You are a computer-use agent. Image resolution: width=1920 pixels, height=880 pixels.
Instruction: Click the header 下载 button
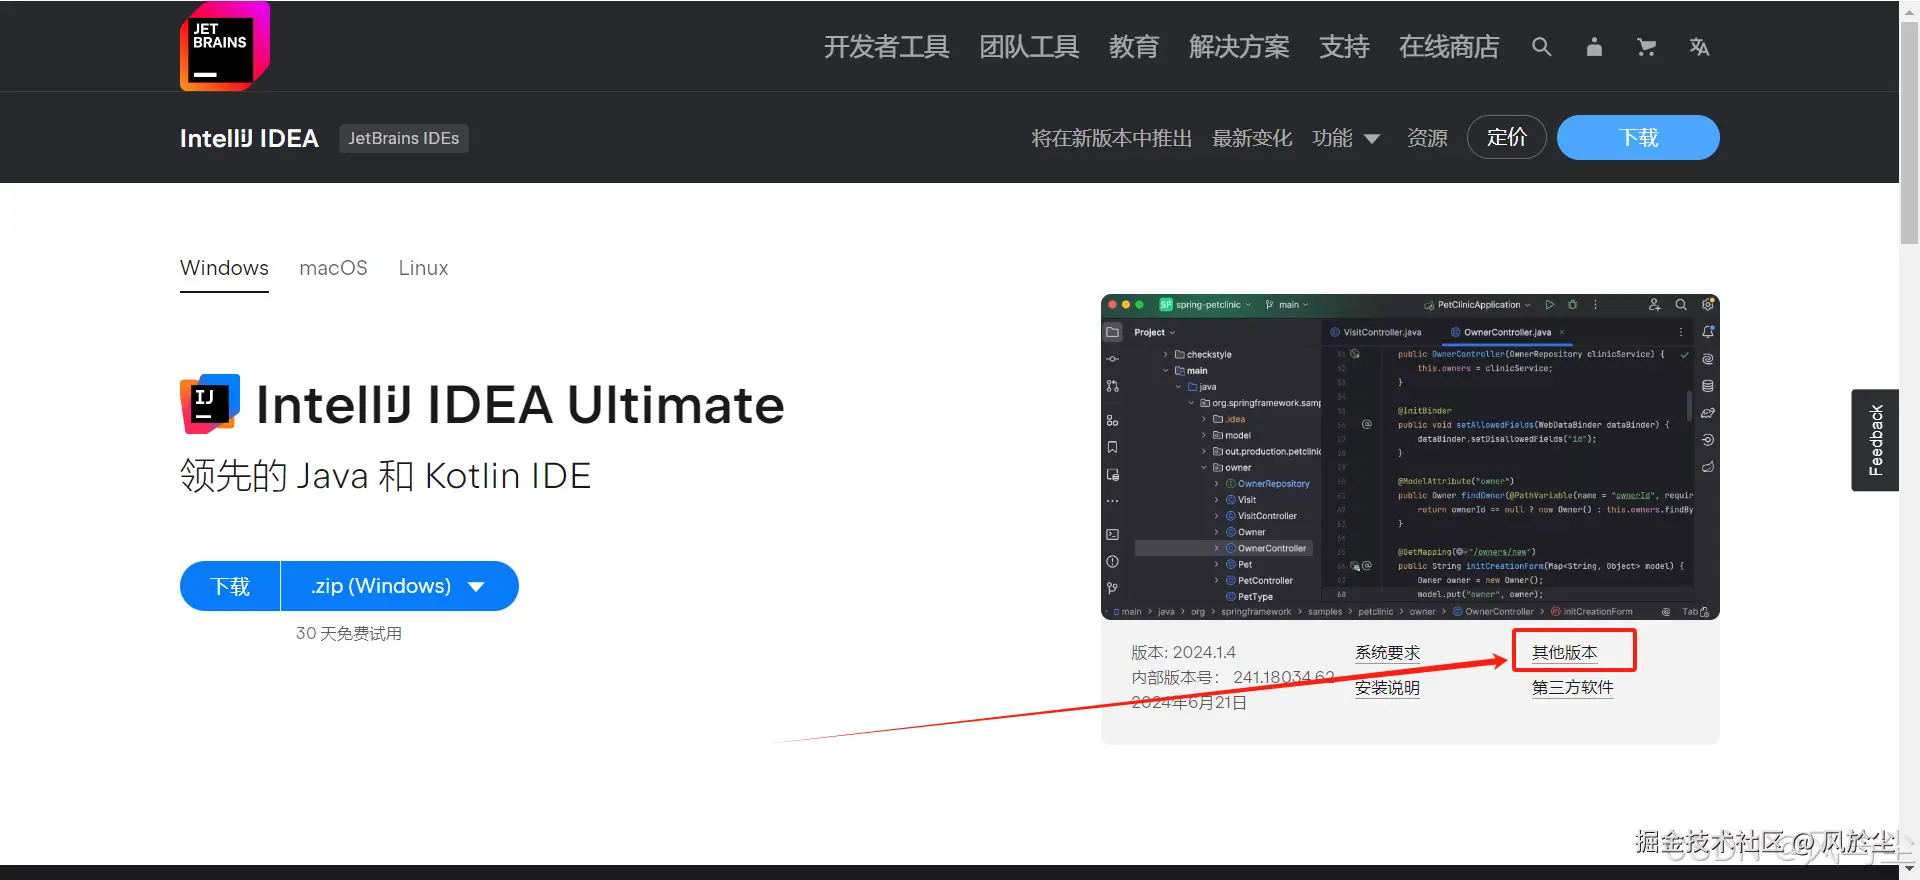(x=1638, y=137)
